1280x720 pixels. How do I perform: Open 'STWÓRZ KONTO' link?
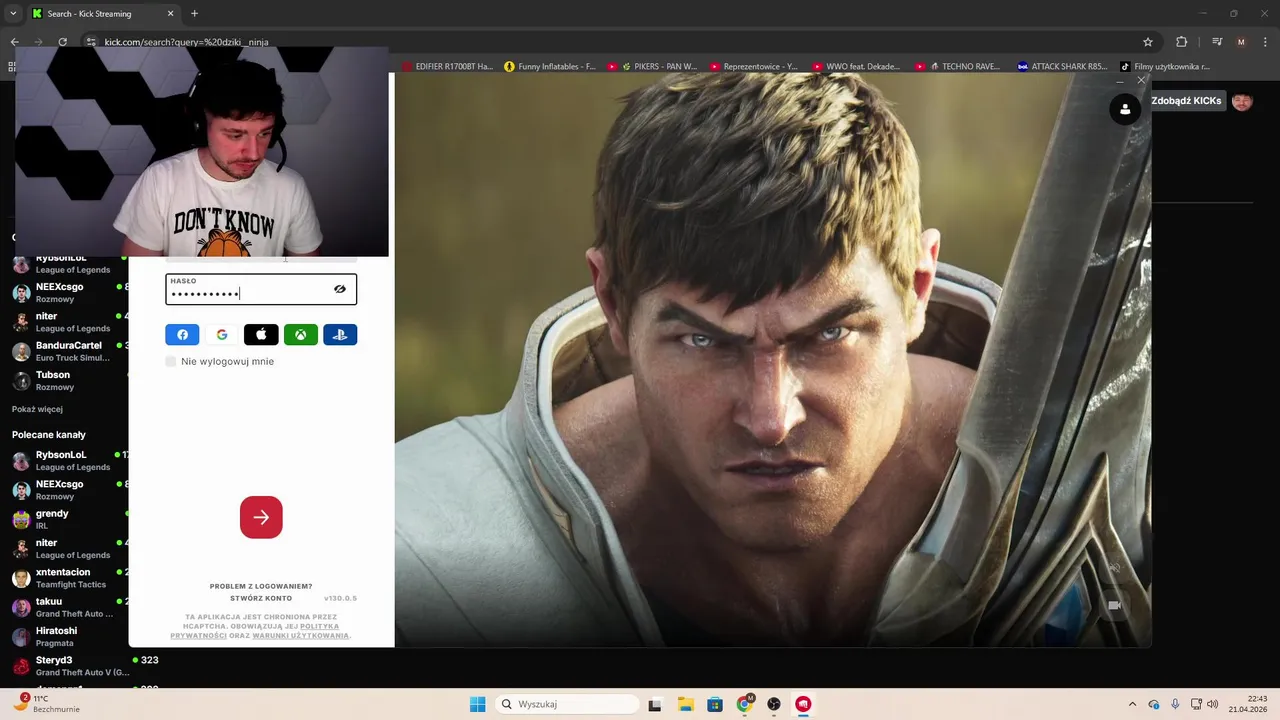click(x=261, y=598)
